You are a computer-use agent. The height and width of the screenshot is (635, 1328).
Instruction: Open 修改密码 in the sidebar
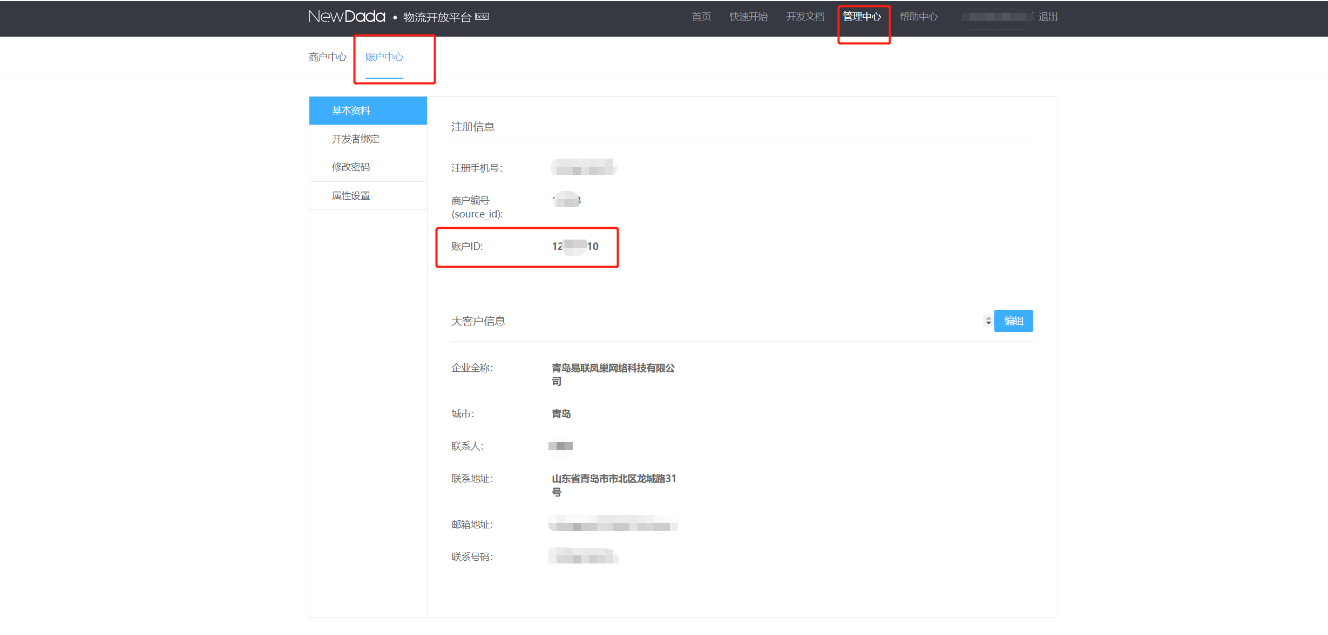[x=368, y=167]
